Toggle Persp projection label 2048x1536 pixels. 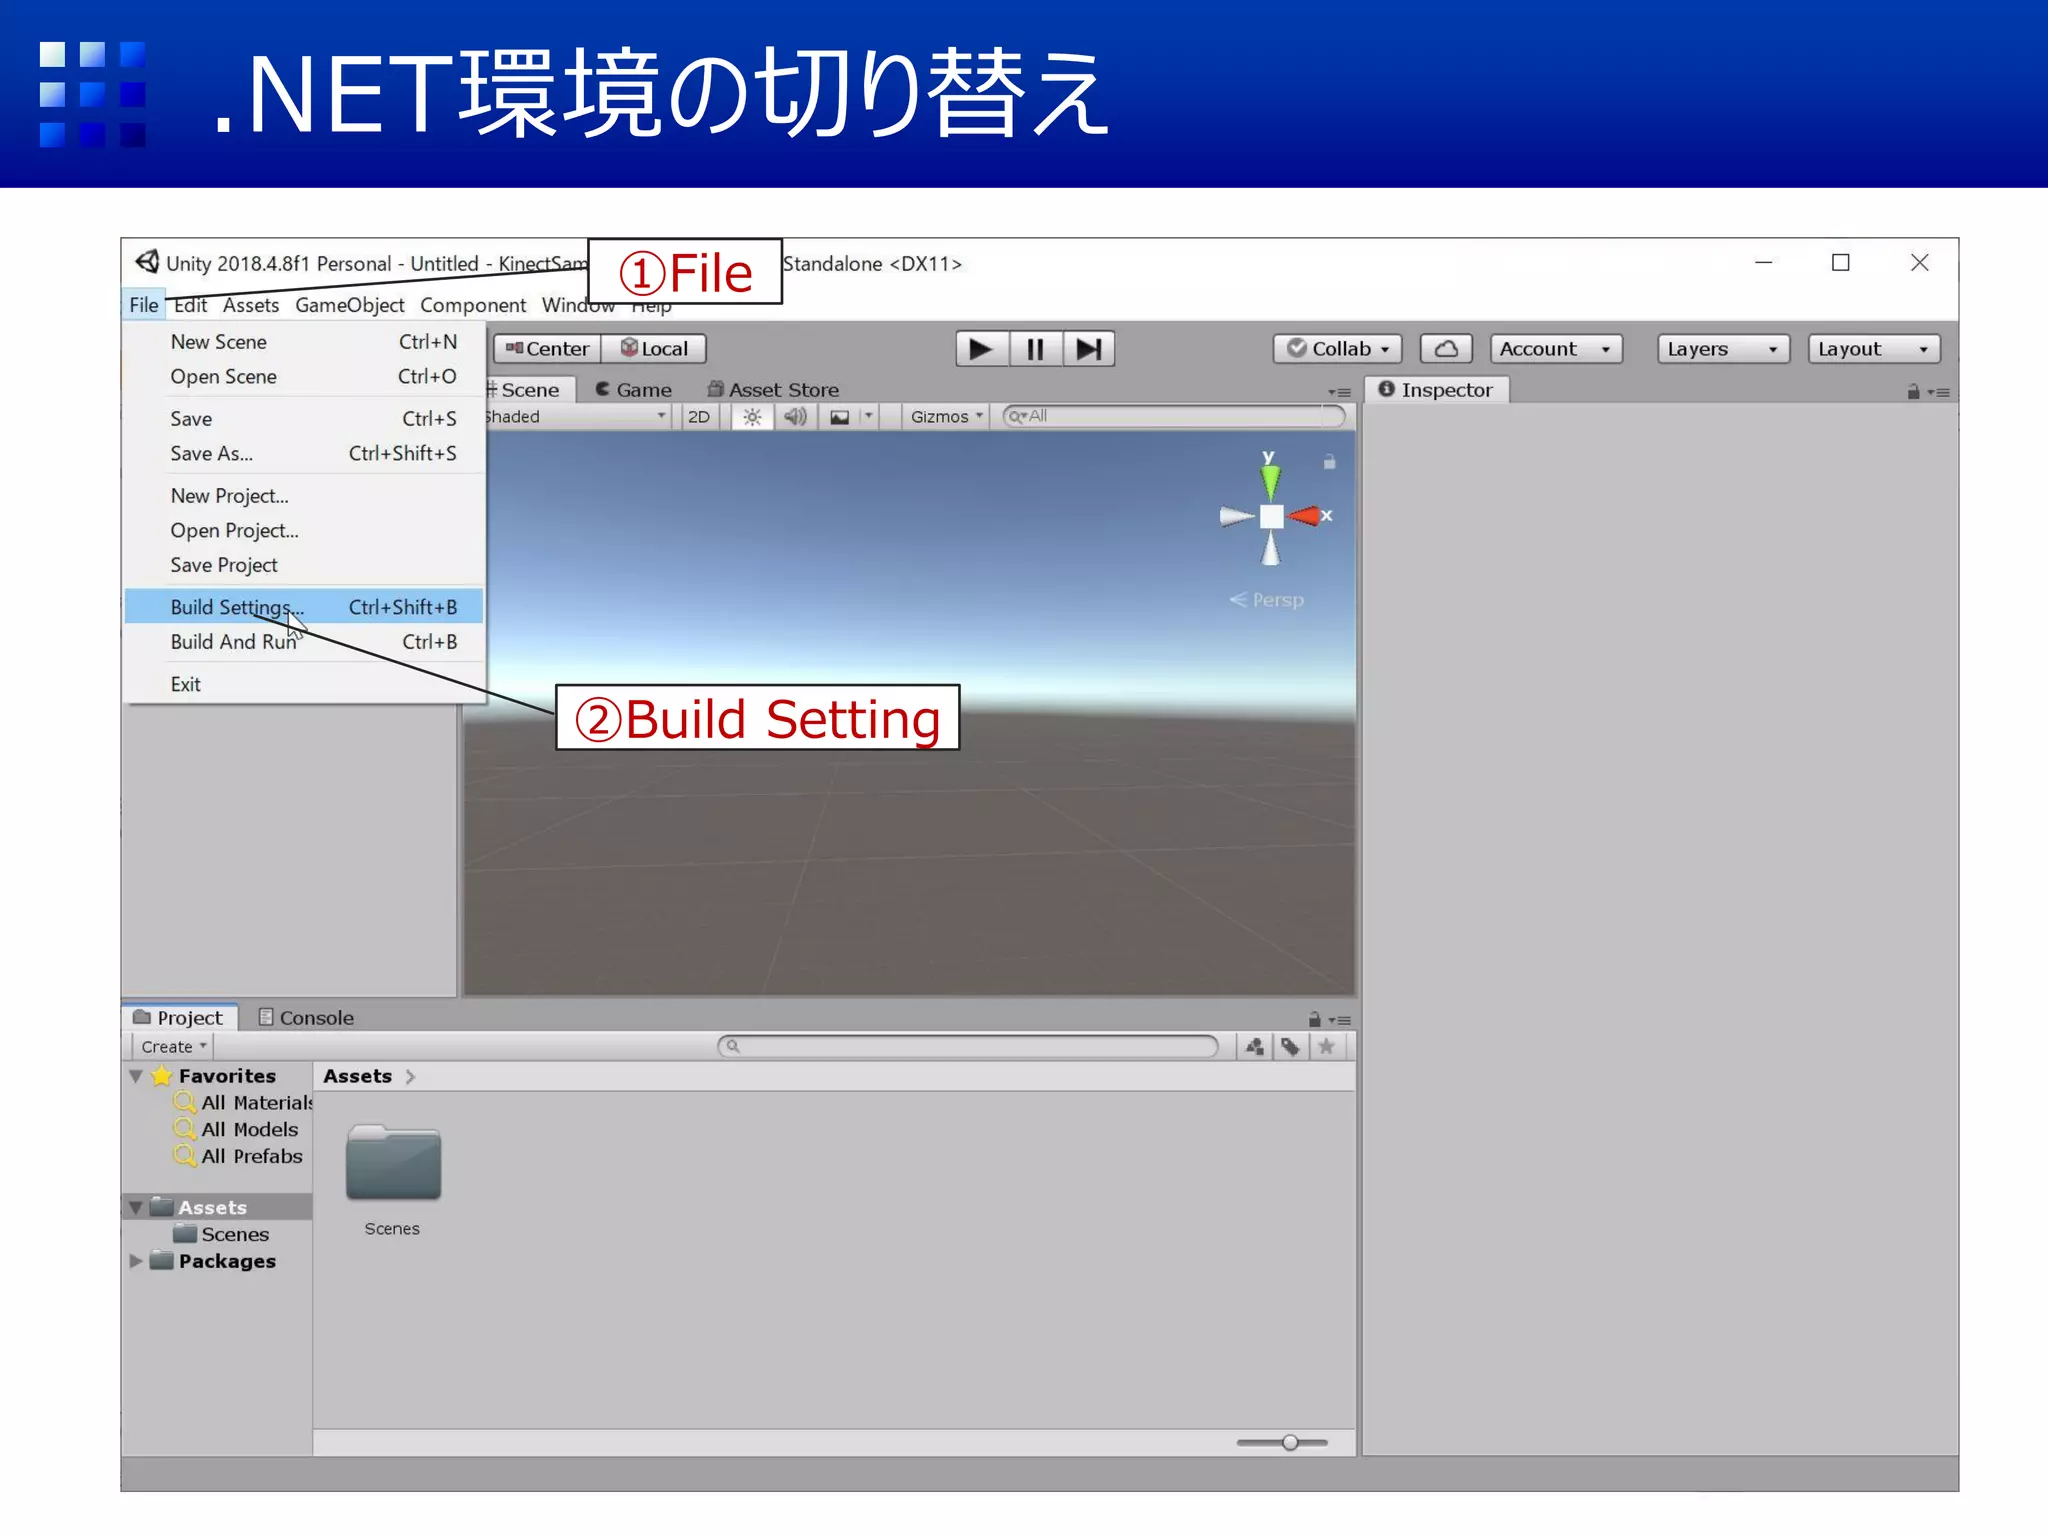(x=1267, y=600)
